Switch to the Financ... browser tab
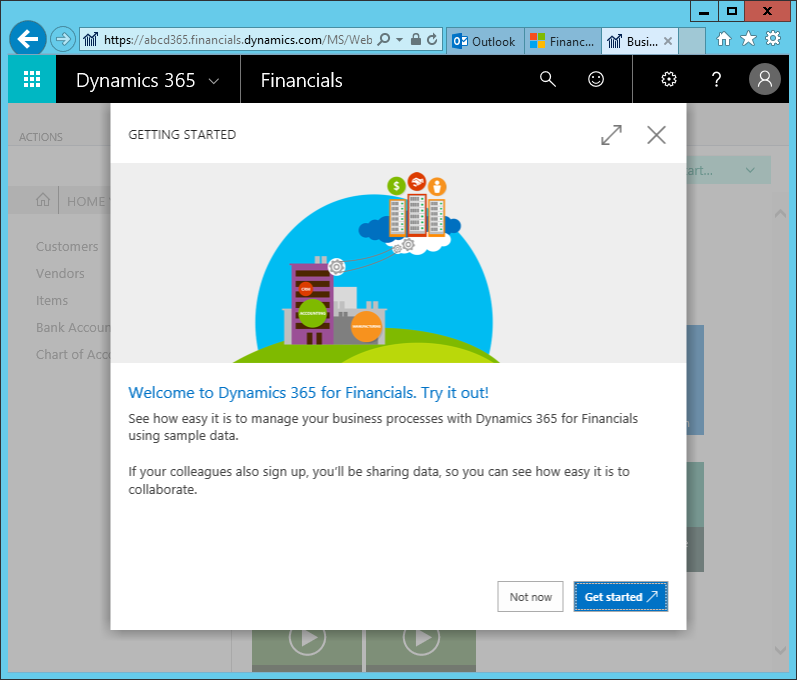 562,41
